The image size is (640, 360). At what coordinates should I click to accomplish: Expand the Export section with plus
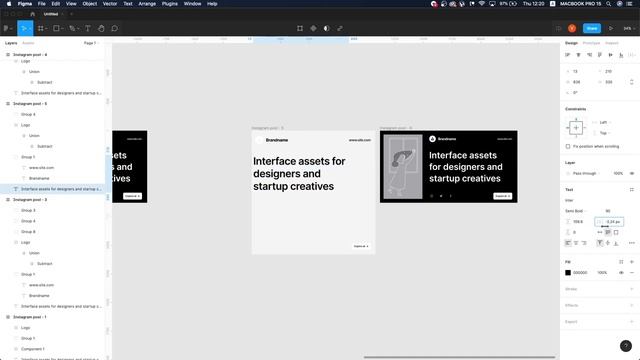point(631,322)
